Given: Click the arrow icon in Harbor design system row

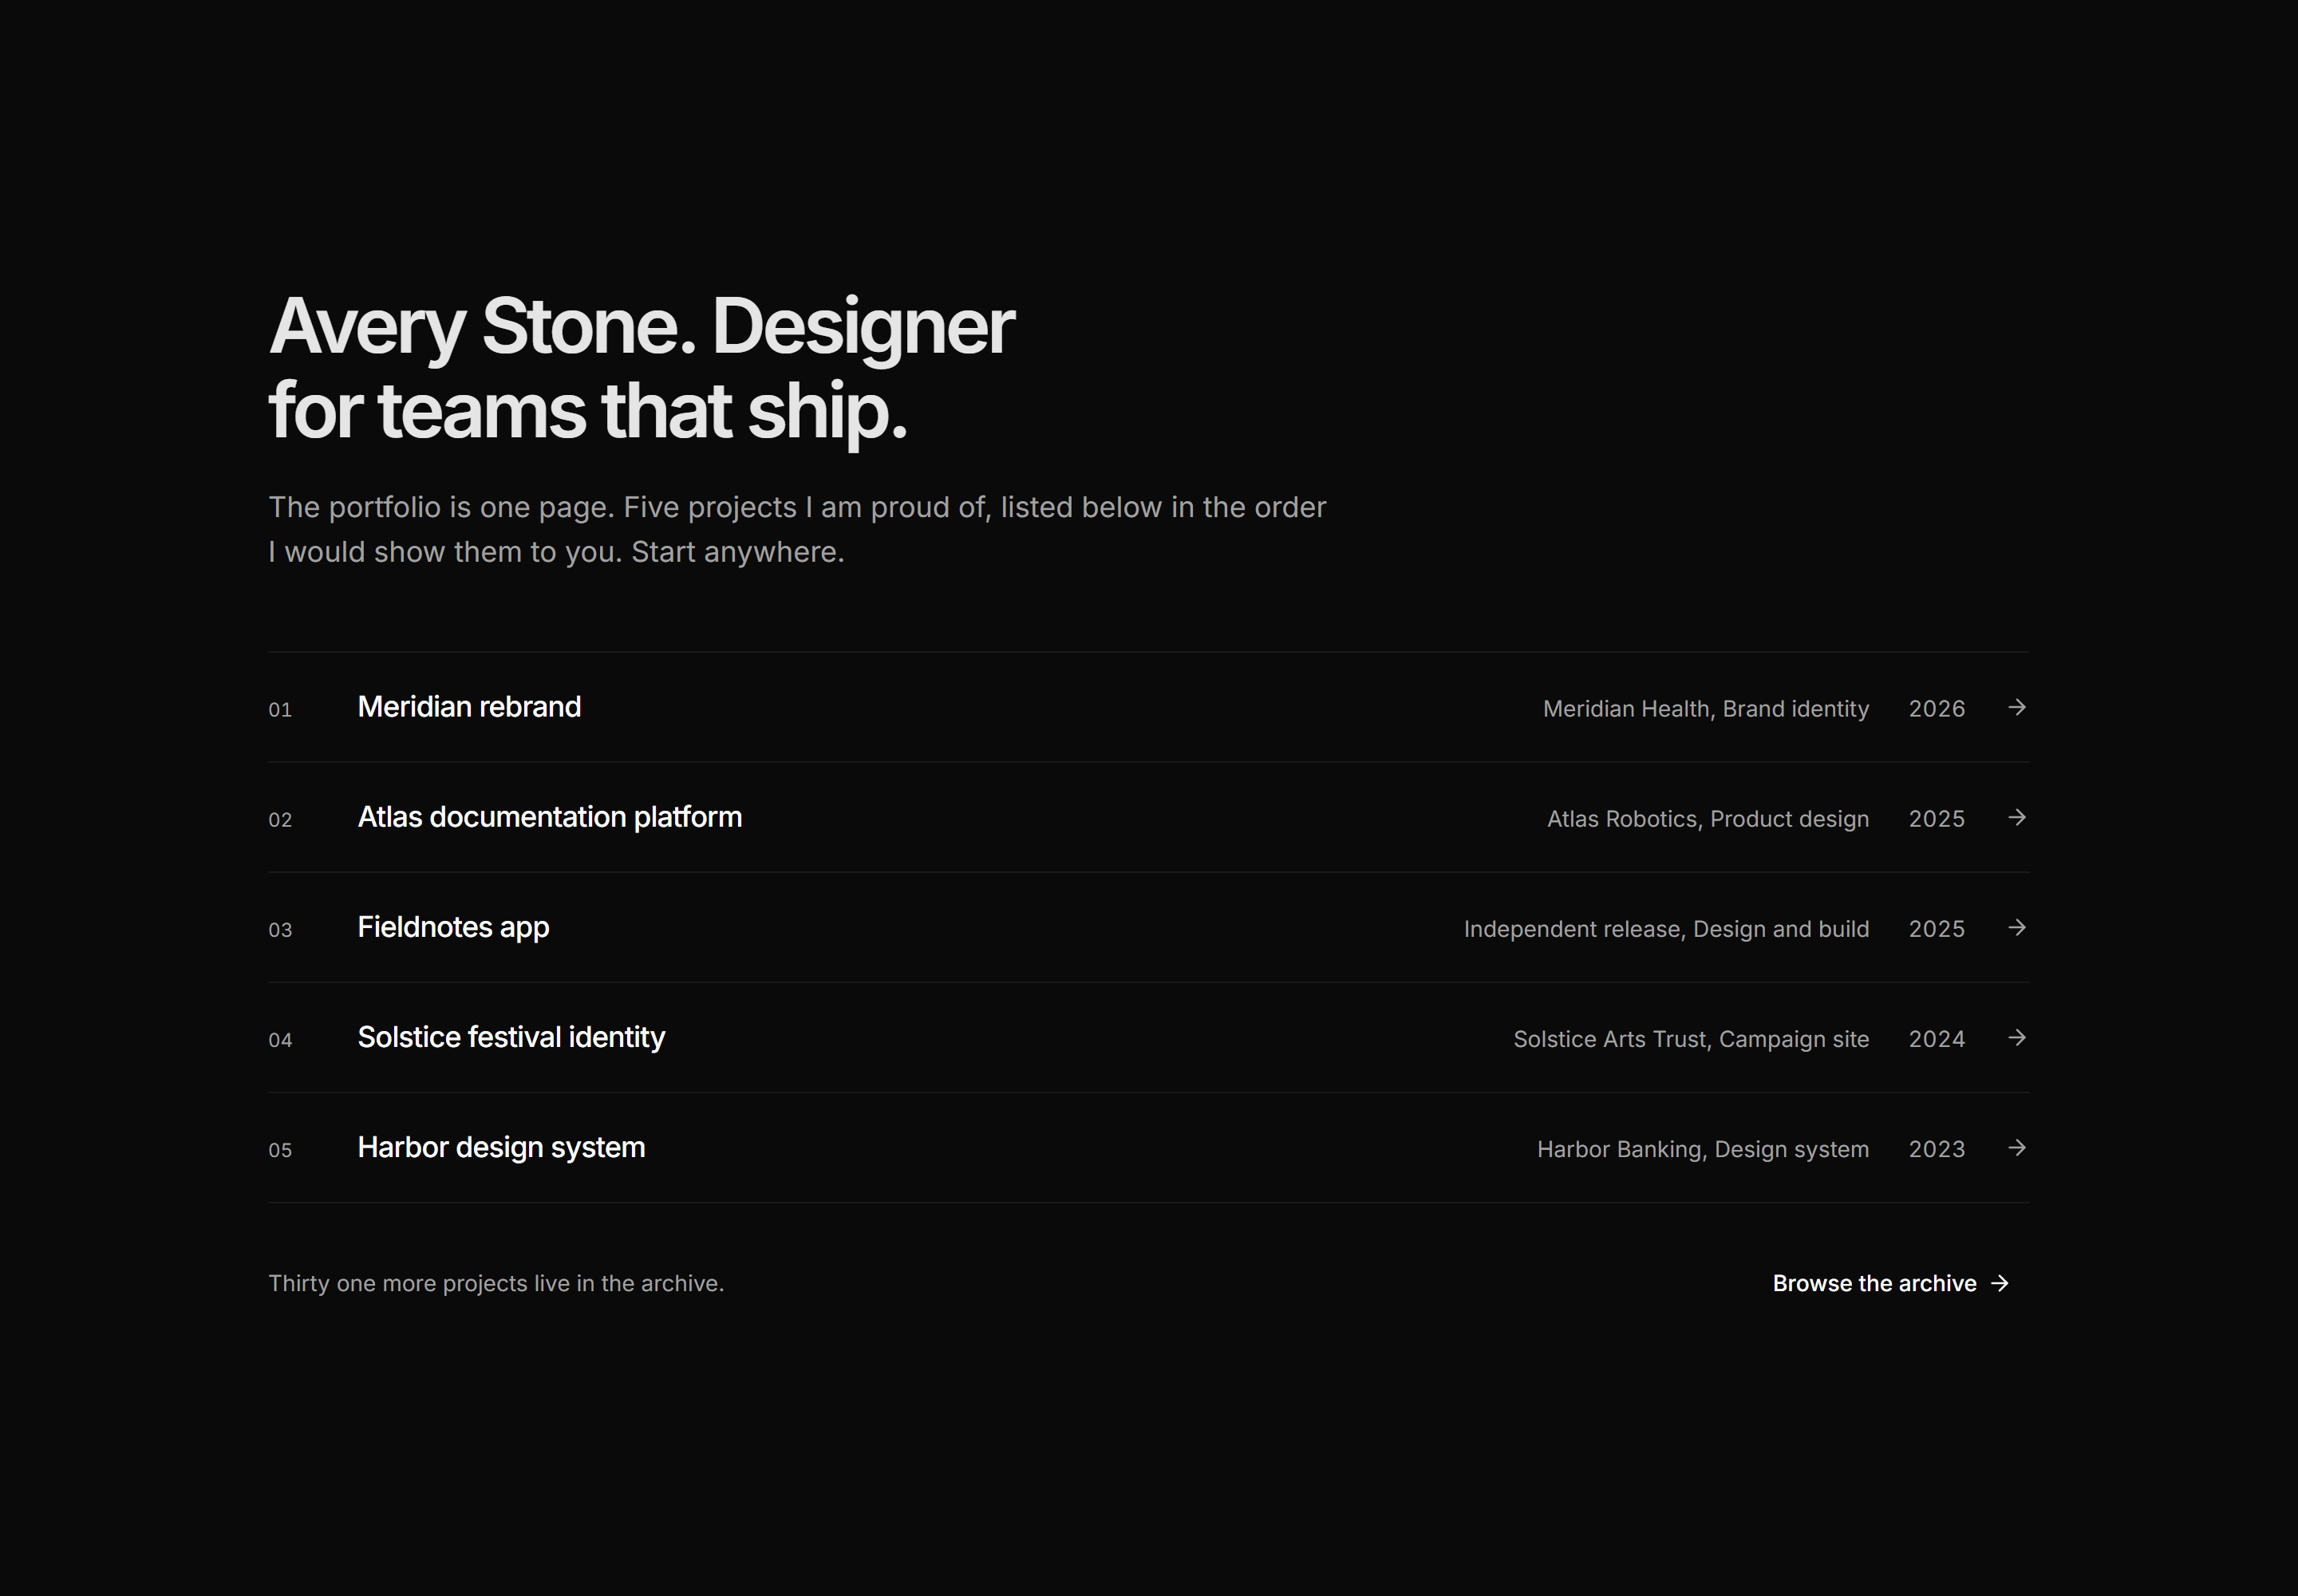Looking at the screenshot, I should pyautogui.click(x=2017, y=1147).
